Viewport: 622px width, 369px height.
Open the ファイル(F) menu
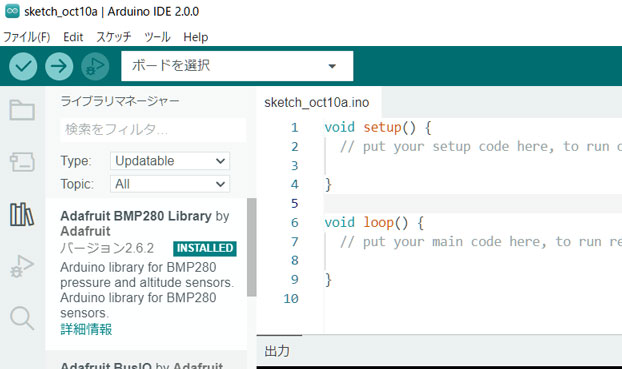(x=27, y=37)
